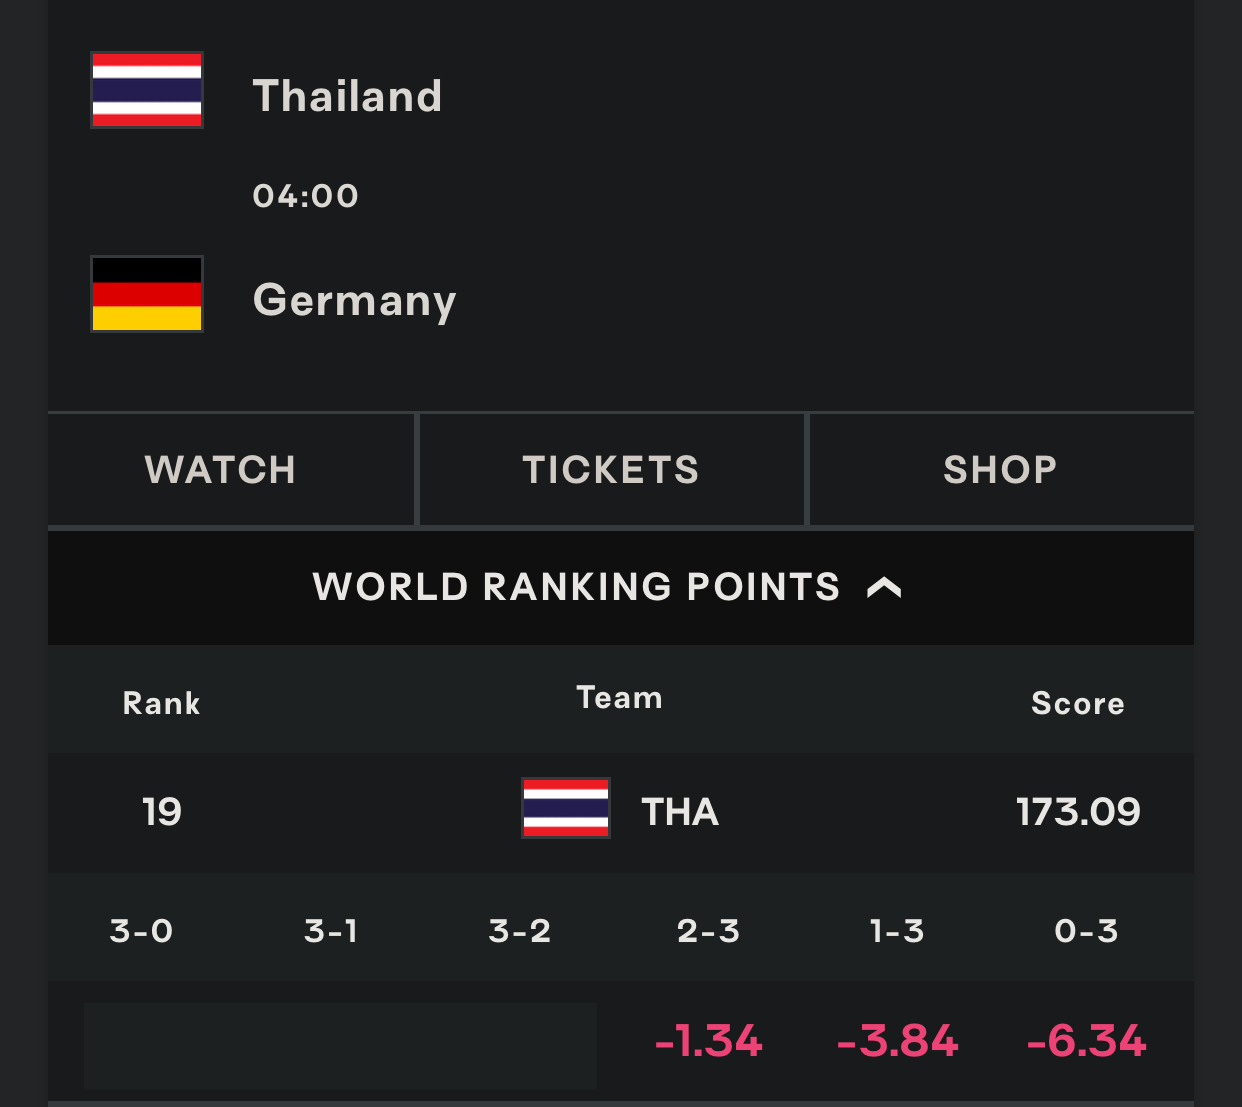The width and height of the screenshot is (1242, 1107).
Task: Click the Rank column header
Action: coord(162,703)
